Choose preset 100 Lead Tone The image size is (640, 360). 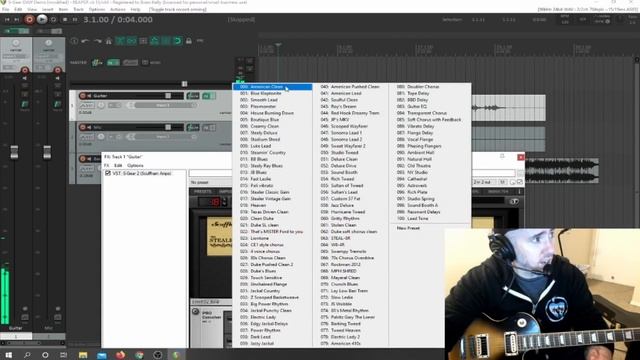pyautogui.click(x=430, y=219)
